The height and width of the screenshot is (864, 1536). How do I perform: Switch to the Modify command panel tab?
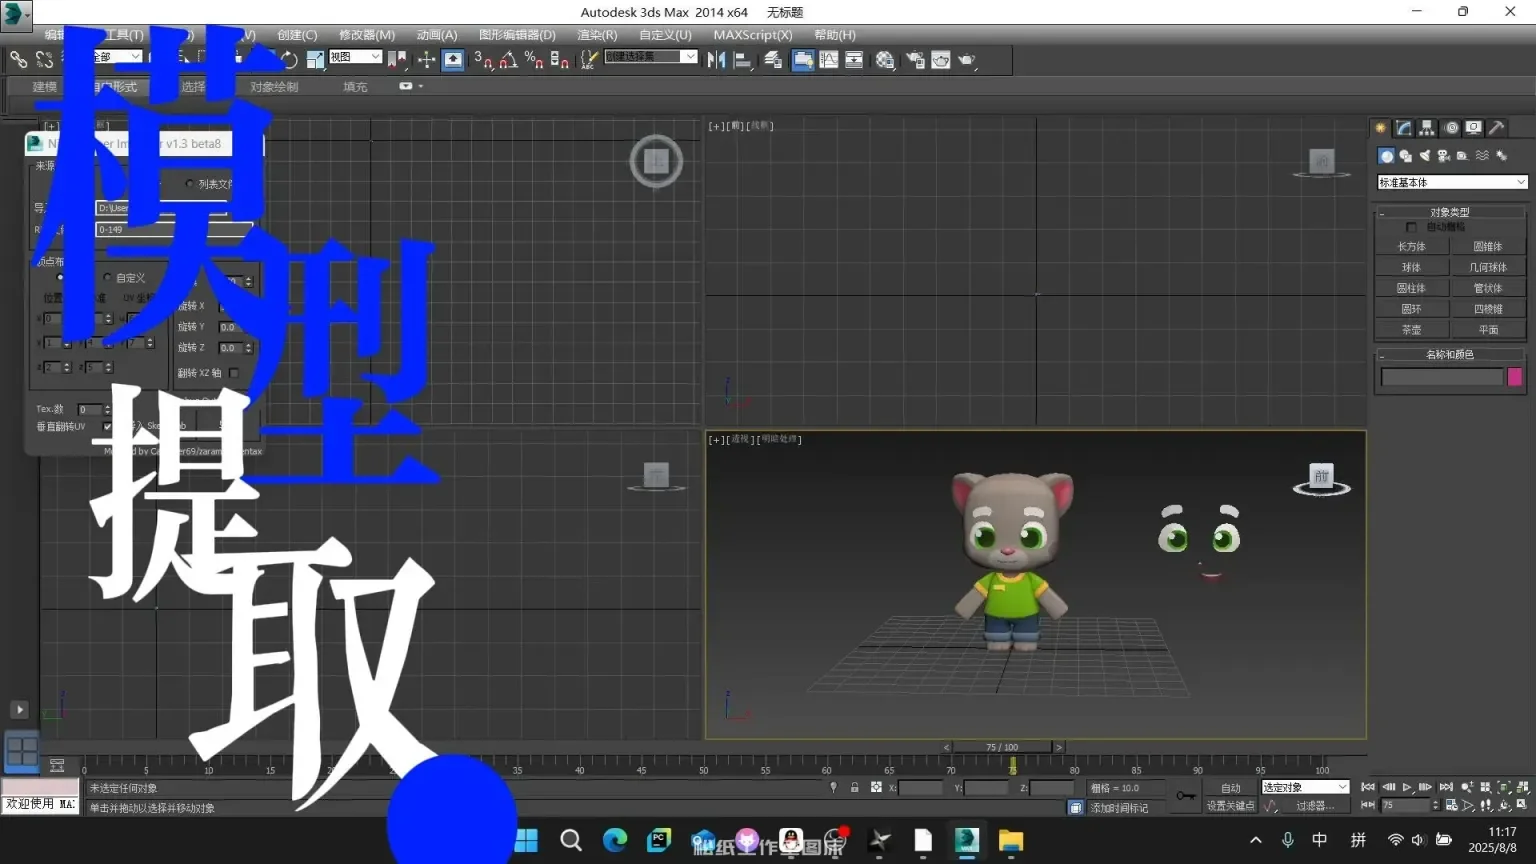click(1403, 128)
